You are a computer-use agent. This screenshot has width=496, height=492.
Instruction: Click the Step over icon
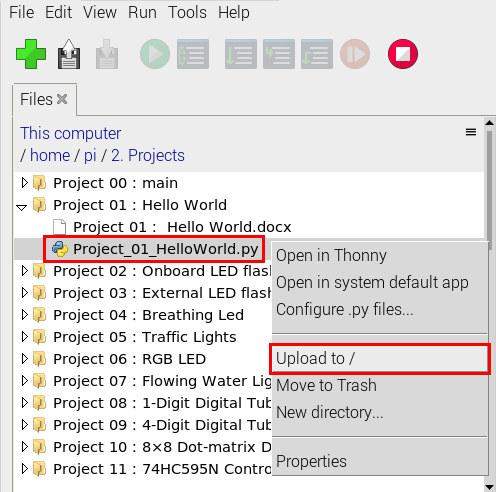[x=241, y=54]
